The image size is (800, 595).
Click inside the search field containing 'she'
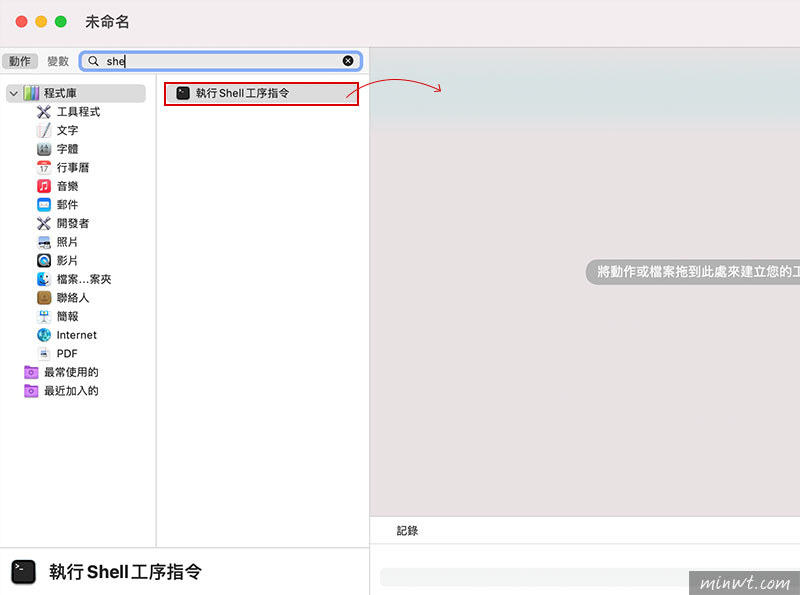pyautogui.click(x=221, y=61)
